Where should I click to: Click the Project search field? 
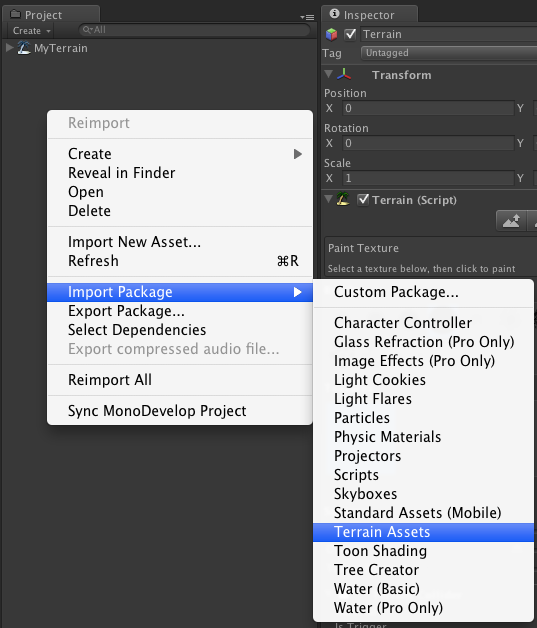(195, 30)
